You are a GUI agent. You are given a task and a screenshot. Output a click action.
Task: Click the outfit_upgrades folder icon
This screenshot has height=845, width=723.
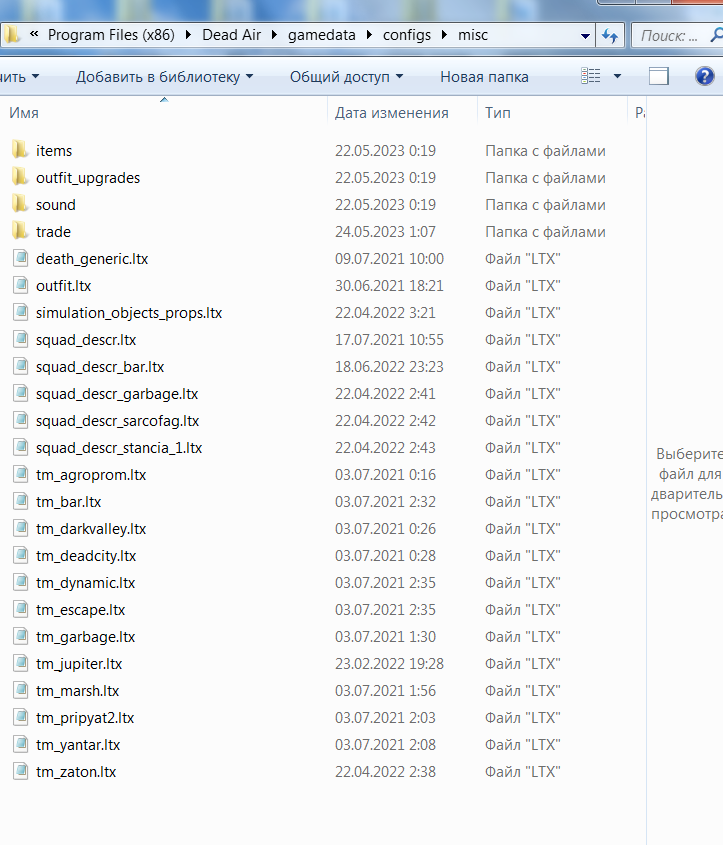click(x=20, y=177)
